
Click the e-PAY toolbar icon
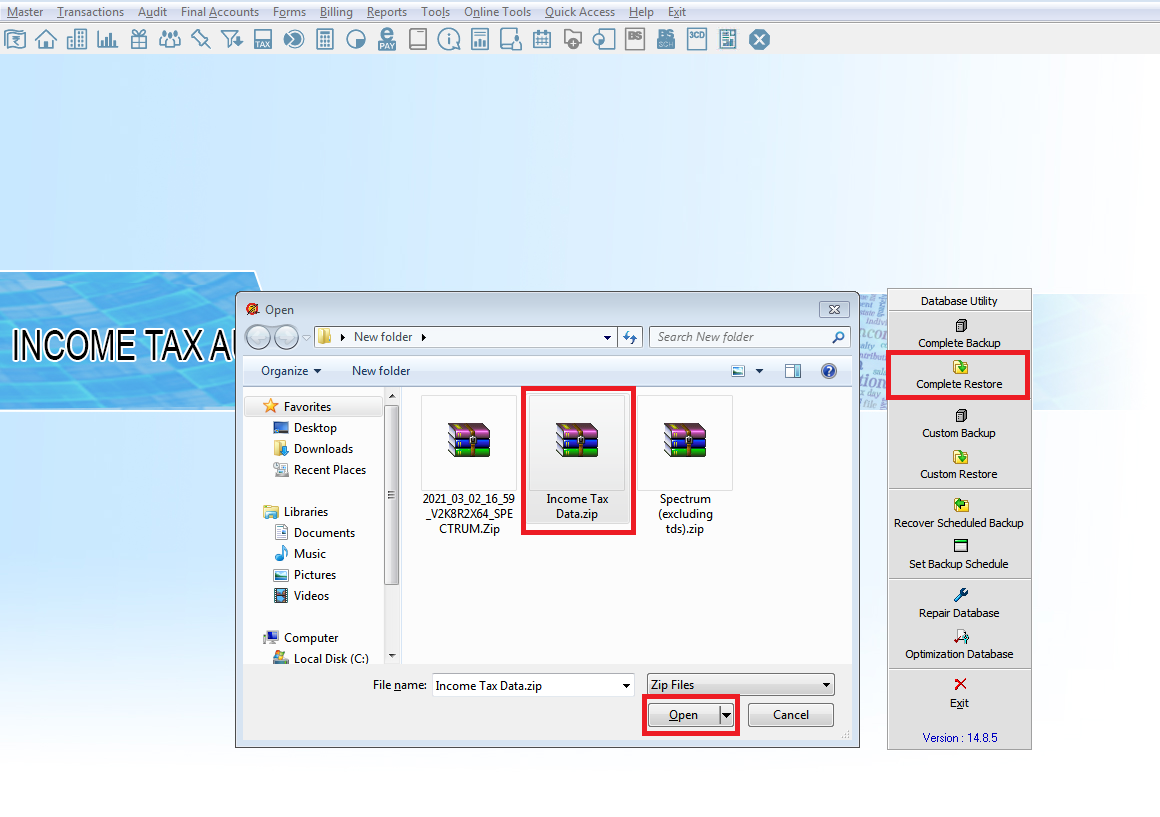tap(387, 39)
